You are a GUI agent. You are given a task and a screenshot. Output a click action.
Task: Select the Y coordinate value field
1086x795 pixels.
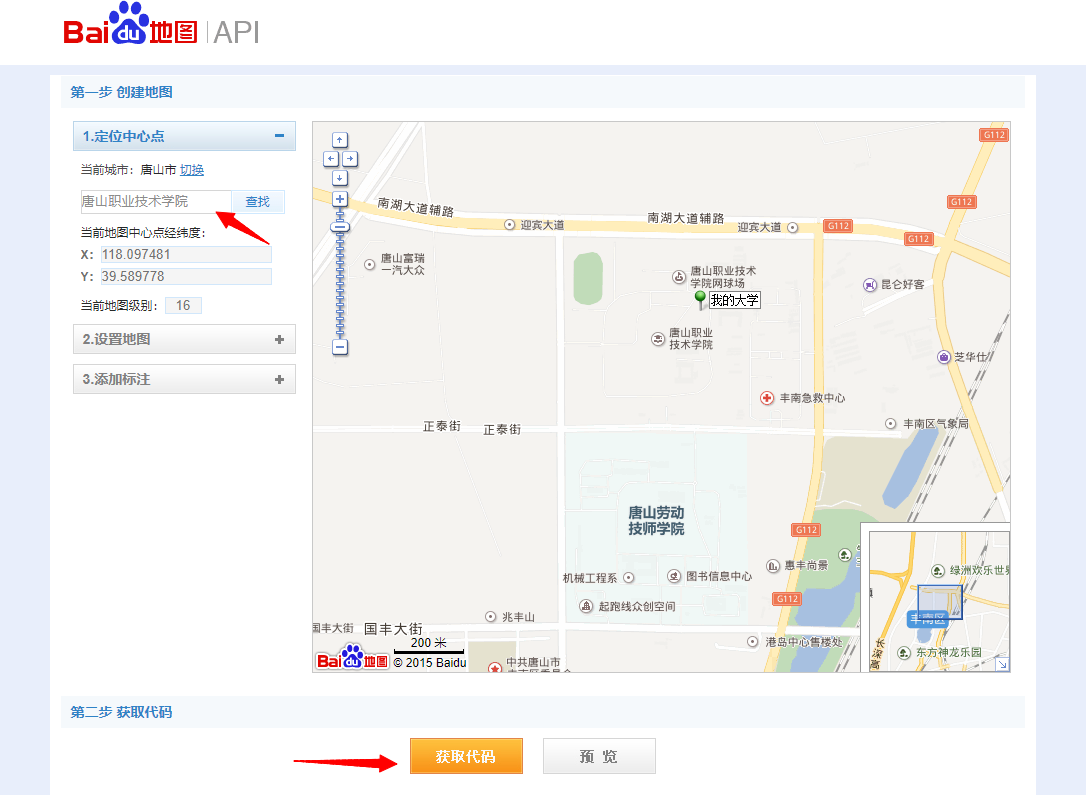point(185,276)
